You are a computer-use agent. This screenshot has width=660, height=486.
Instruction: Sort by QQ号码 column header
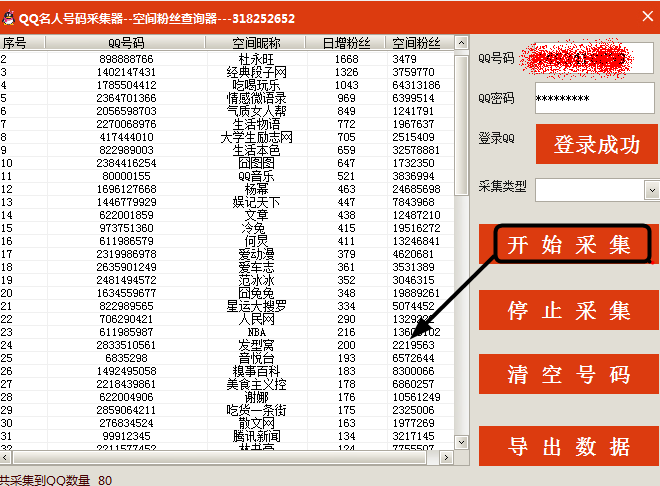(125, 43)
